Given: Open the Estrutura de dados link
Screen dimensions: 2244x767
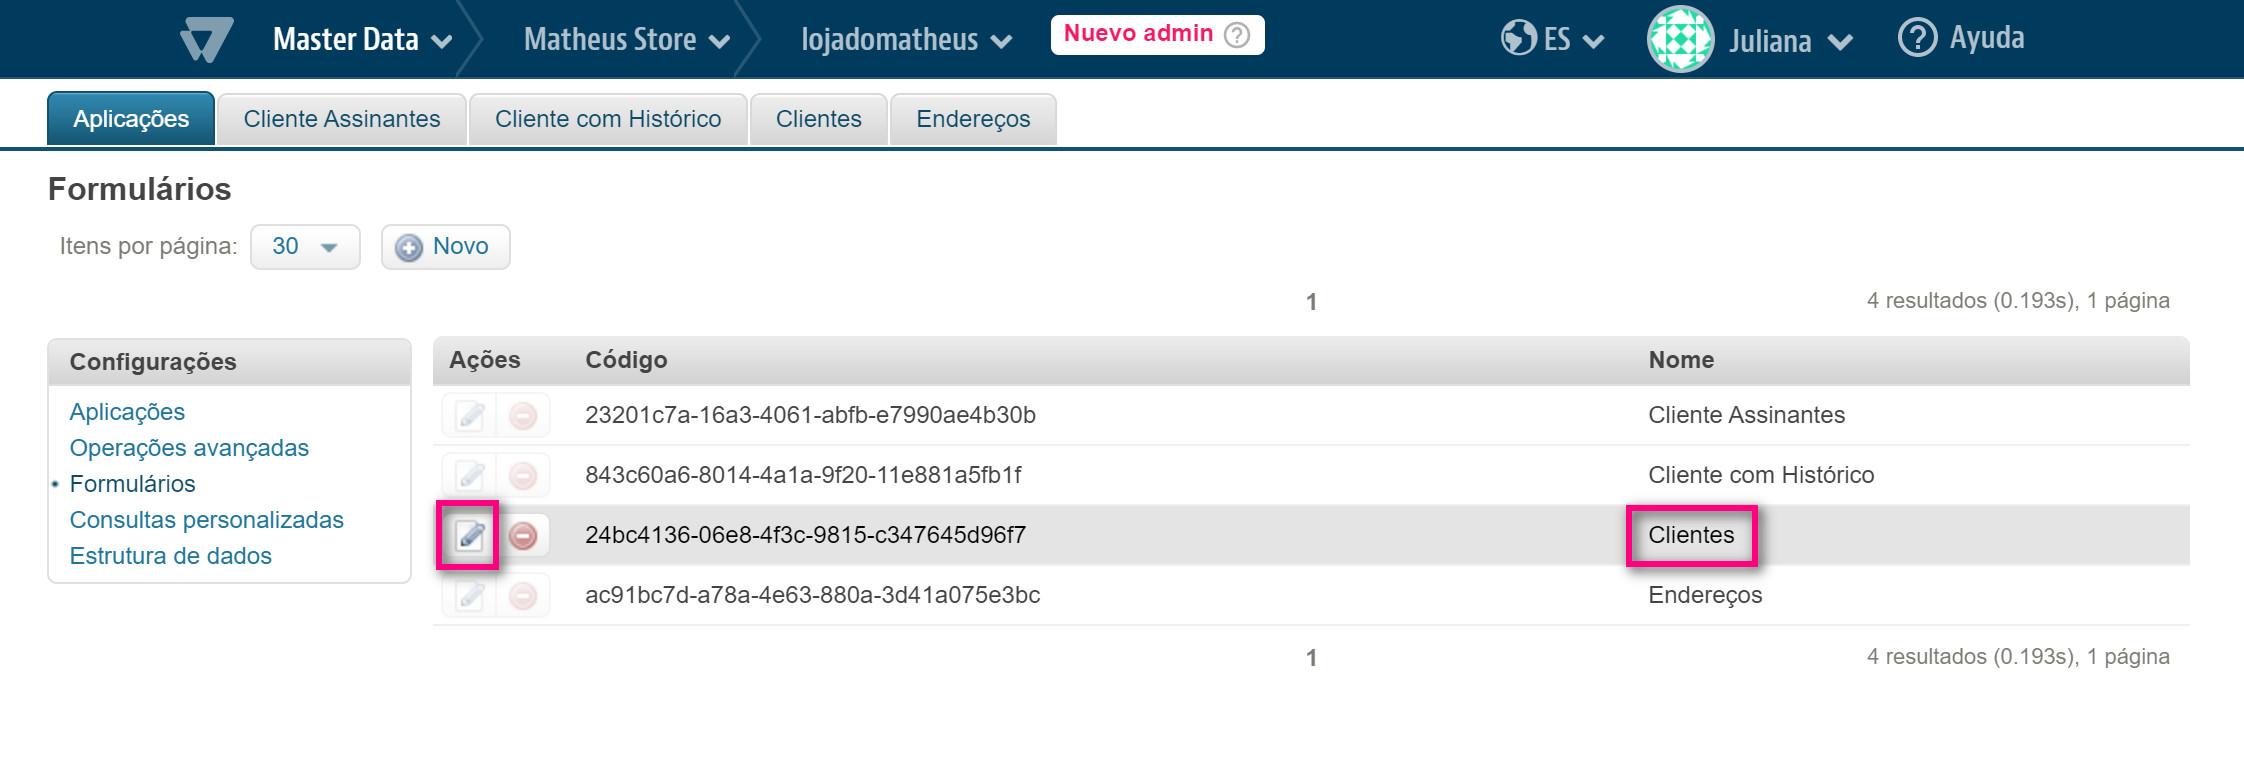Looking at the screenshot, I should tap(171, 556).
